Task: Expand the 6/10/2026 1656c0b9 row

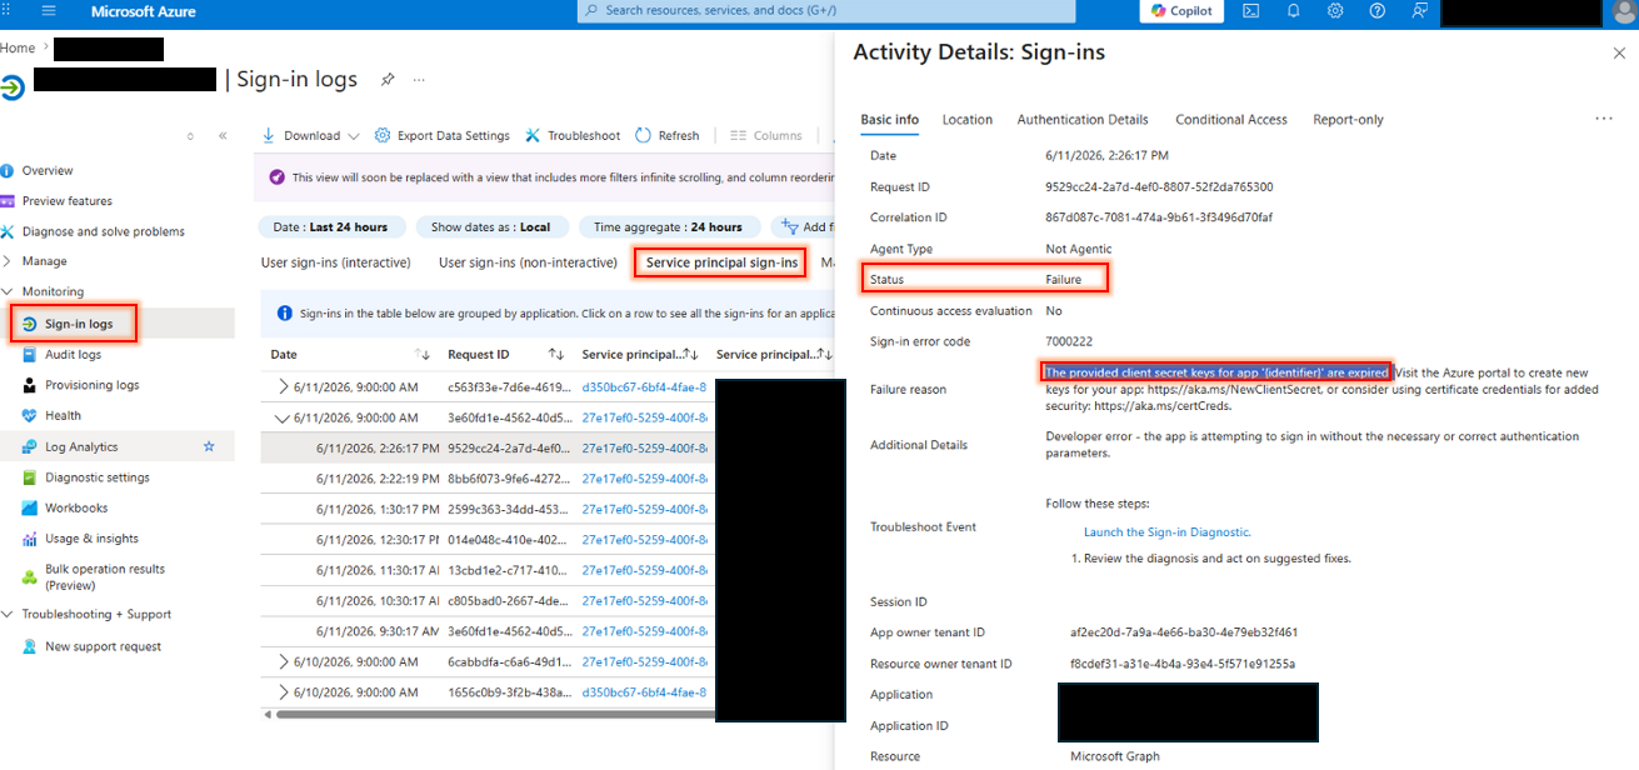Action: (x=284, y=692)
